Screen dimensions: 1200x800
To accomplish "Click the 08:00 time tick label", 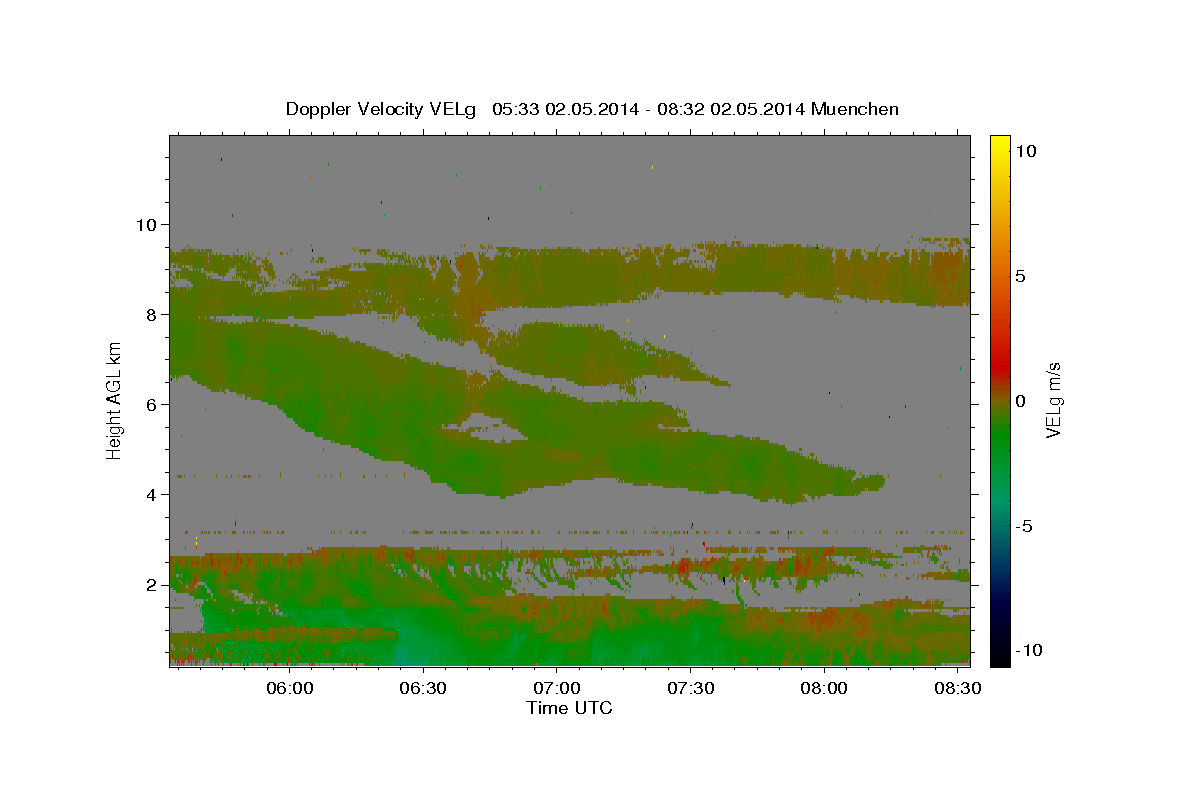I will pos(825,688).
